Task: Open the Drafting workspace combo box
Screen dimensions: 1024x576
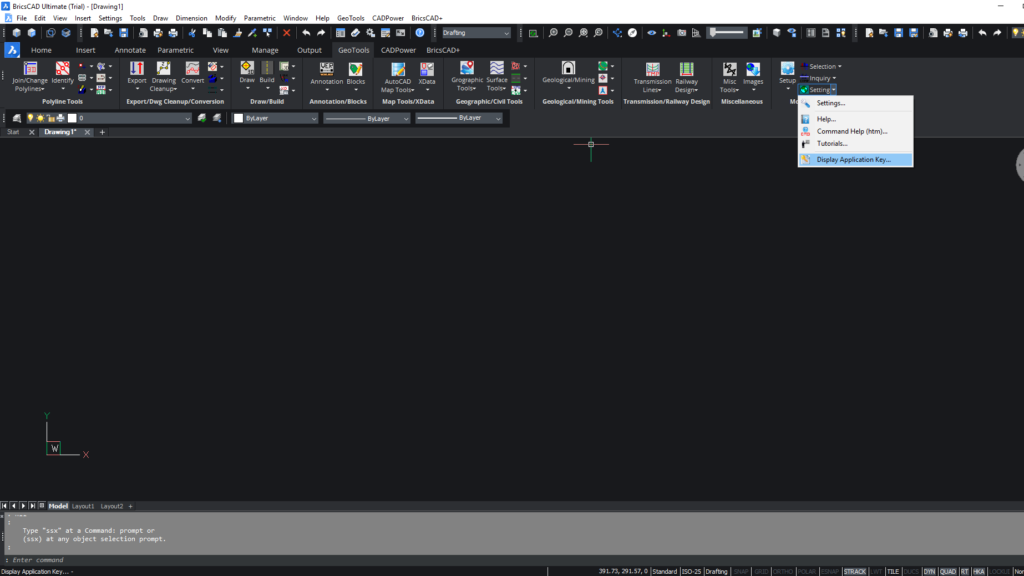Action: tap(475, 32)
